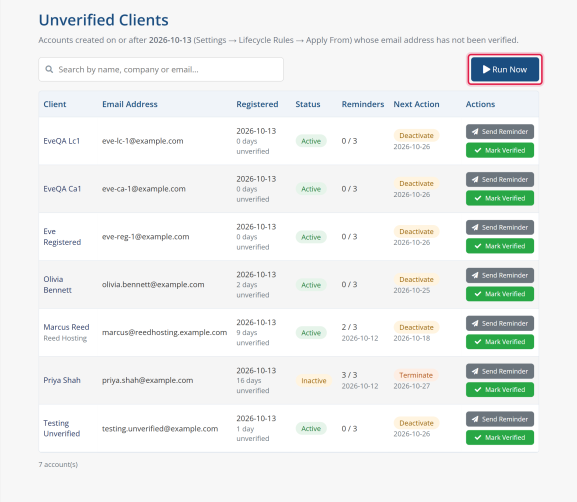The image size is (577, 502).
Task: Click Marcus Reed's Deactivate badge
Action: pos(416,328)
